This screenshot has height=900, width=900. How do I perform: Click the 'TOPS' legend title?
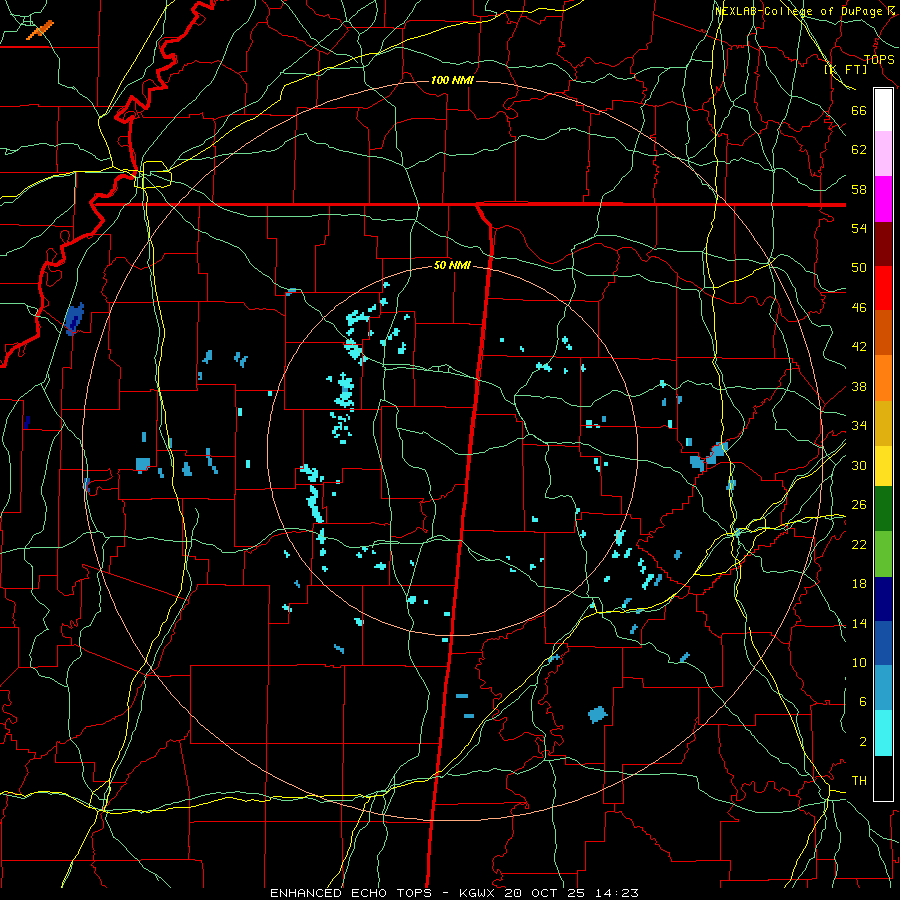[x=879, y=60]
